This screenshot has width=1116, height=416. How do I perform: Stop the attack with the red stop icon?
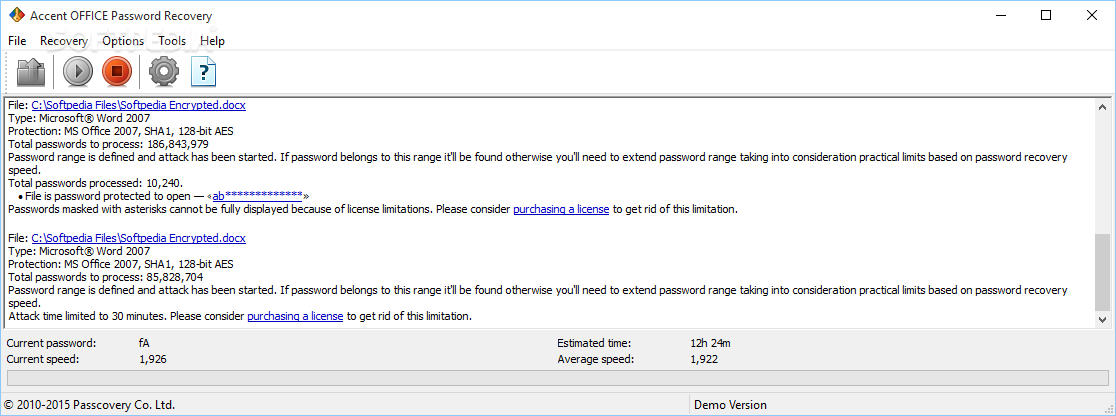[118, 72]
